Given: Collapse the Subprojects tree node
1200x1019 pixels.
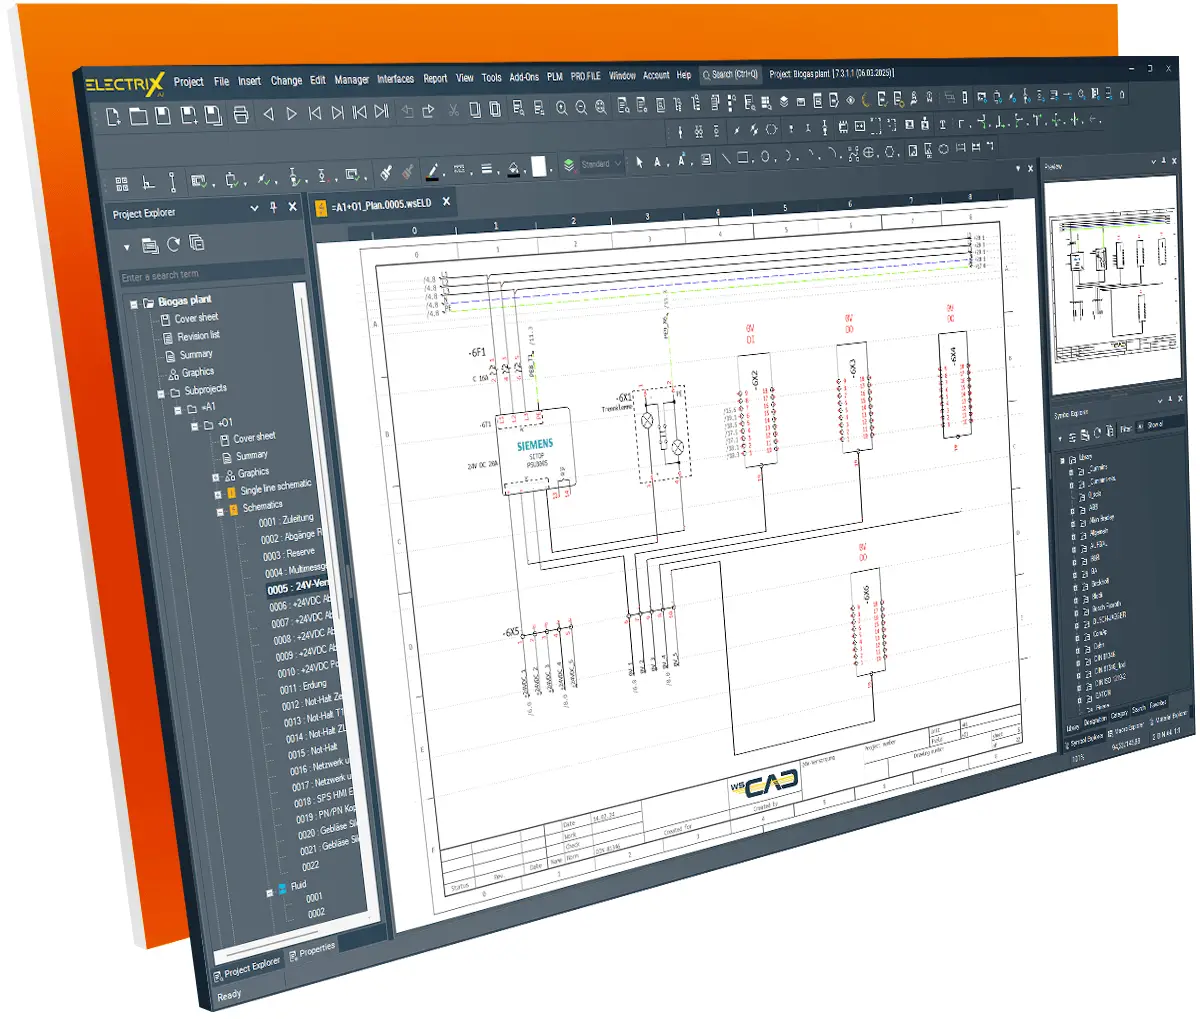Looking at the screenshot, I should 160,393.
